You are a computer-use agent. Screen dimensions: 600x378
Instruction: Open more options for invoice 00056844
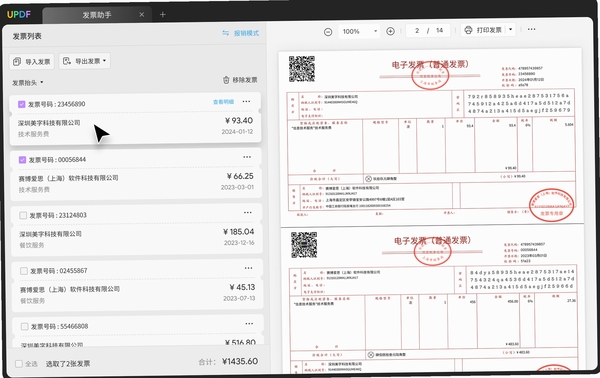247,157
